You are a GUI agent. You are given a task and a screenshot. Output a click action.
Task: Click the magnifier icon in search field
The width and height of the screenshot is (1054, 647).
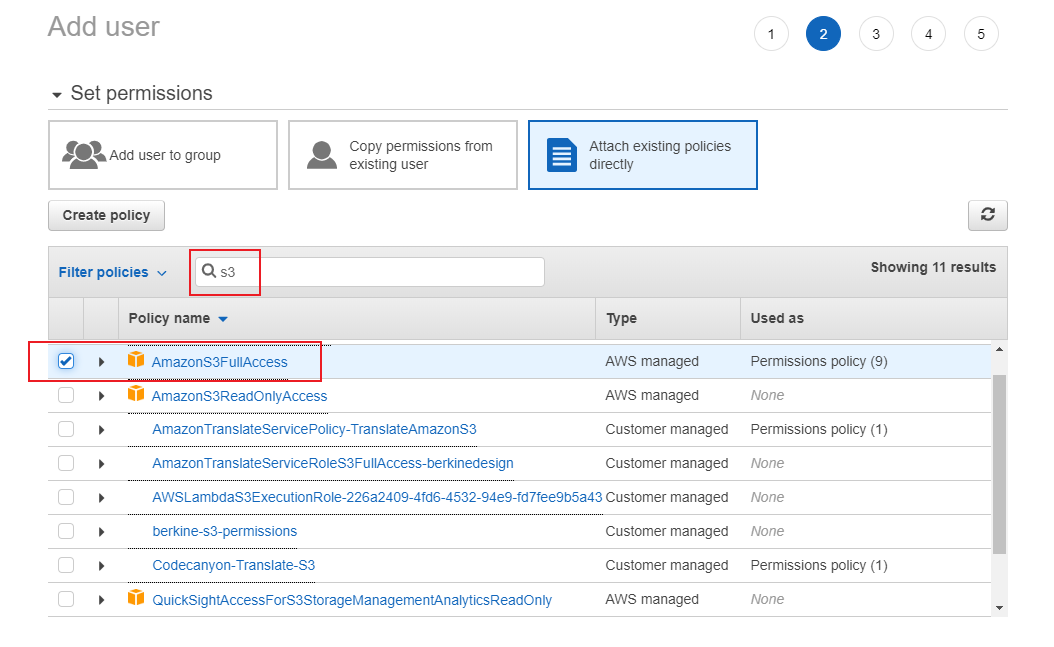point(209,271)
